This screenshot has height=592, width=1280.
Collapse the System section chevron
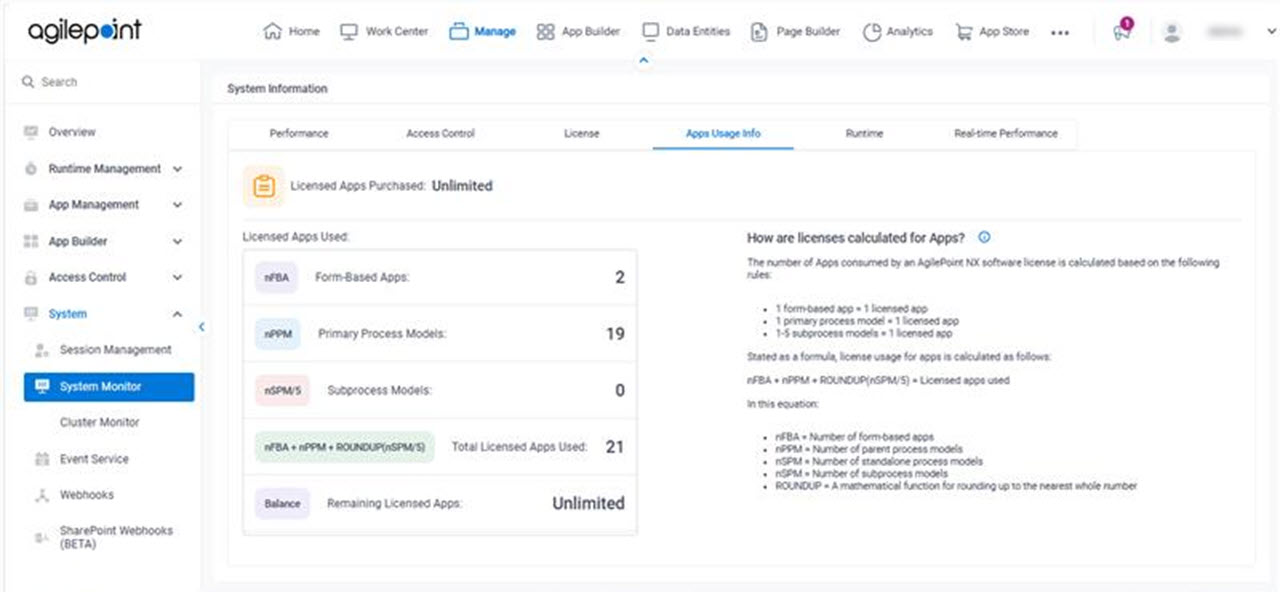click(178, 314)
